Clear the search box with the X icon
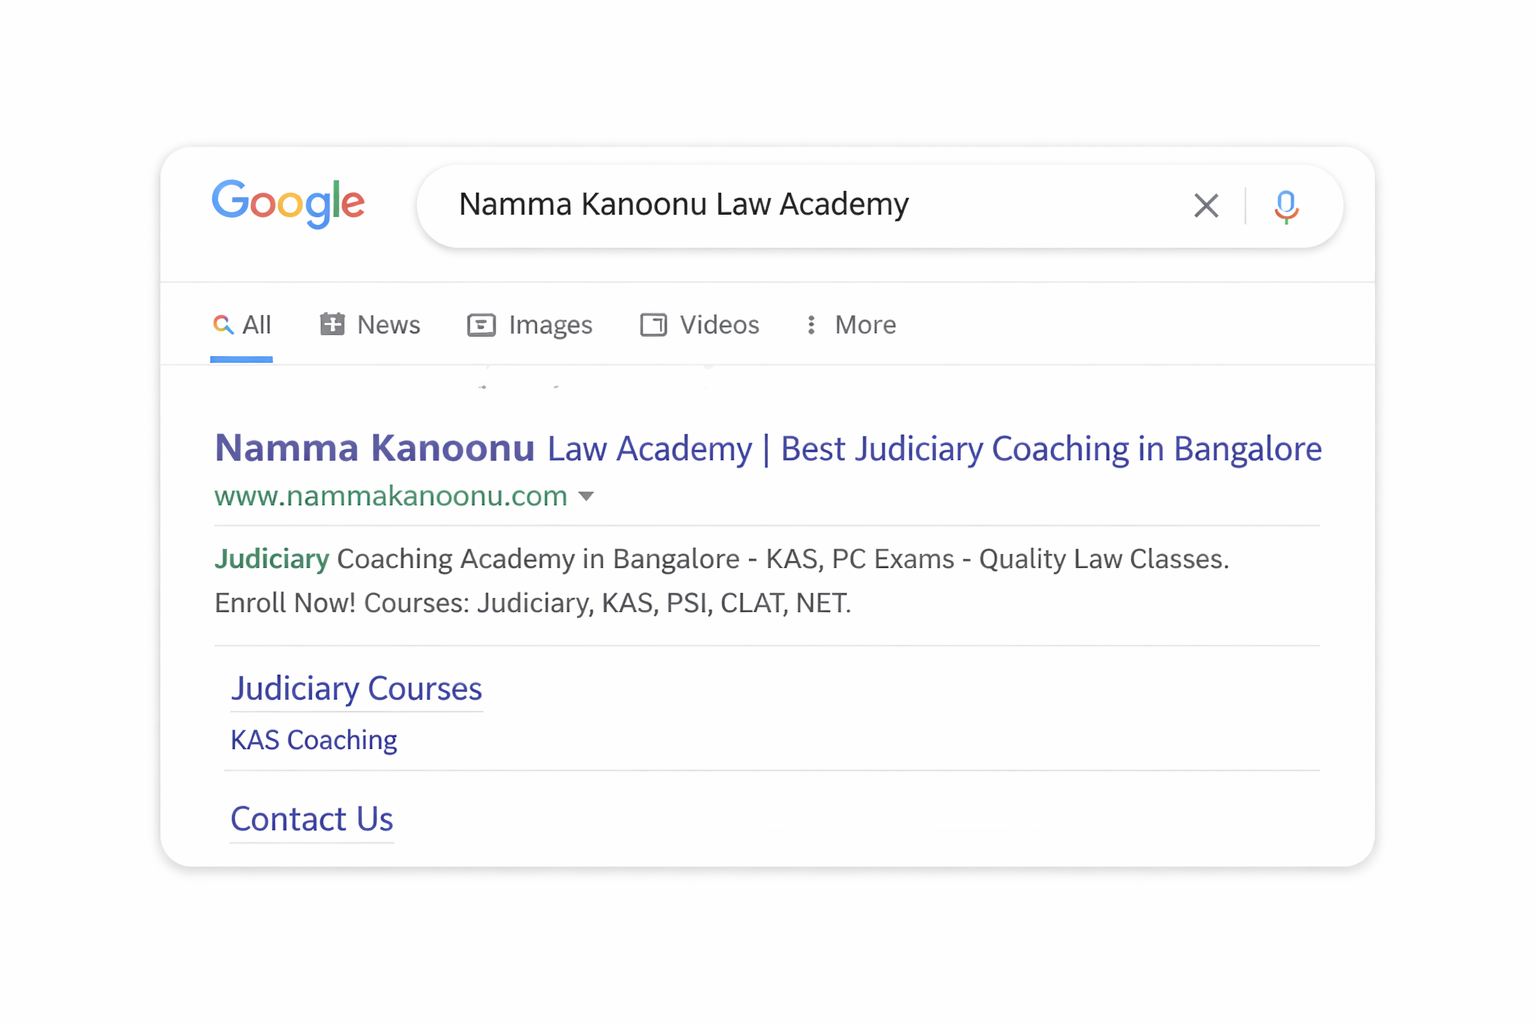 1206,206
